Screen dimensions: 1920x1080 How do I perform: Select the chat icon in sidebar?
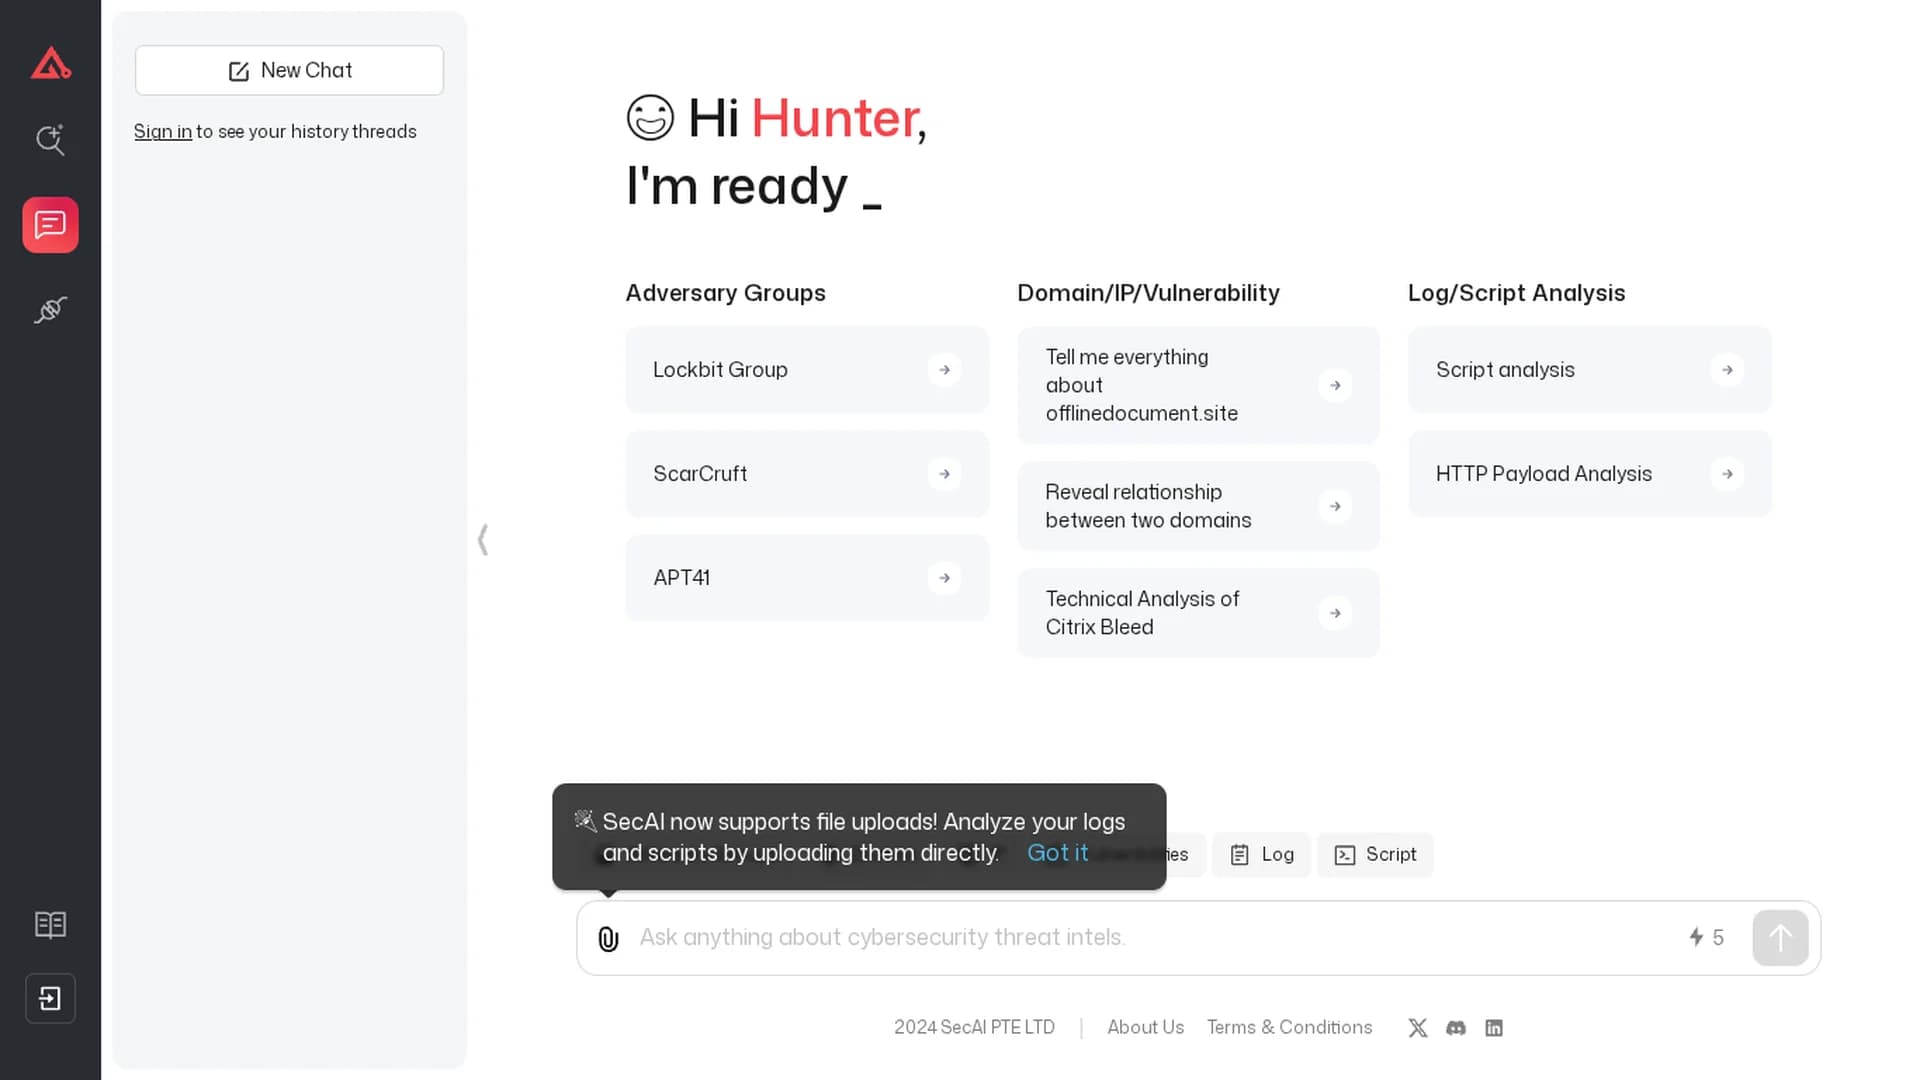[x=50, y=225]
